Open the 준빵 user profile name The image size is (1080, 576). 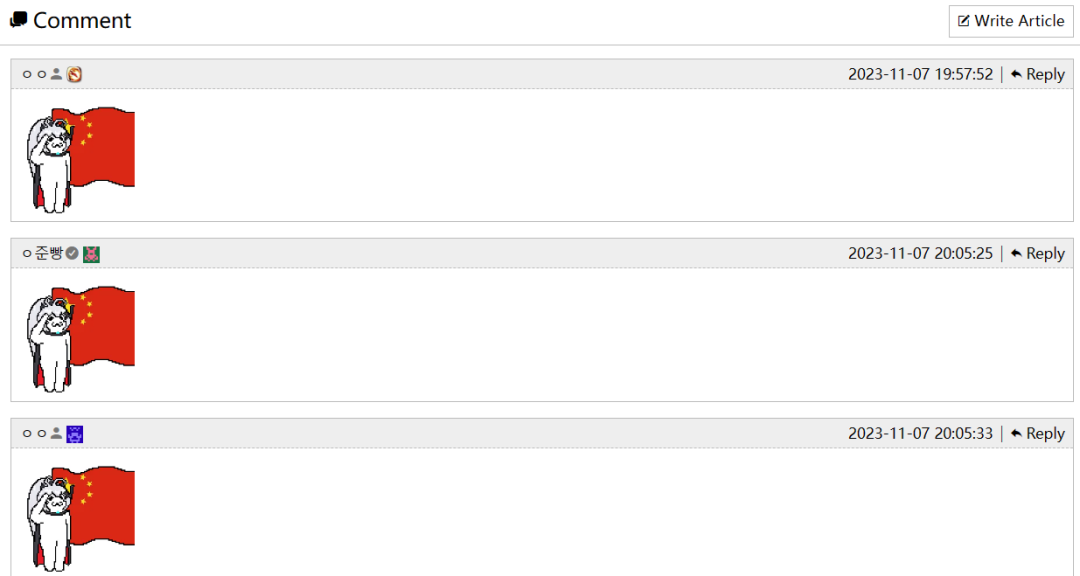tap(48, 254)
